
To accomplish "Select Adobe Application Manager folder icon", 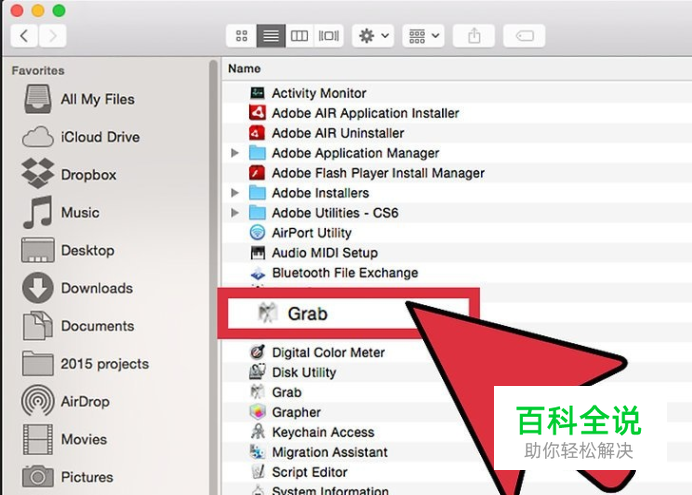I will pyautogui.click(x=257, y=153).
